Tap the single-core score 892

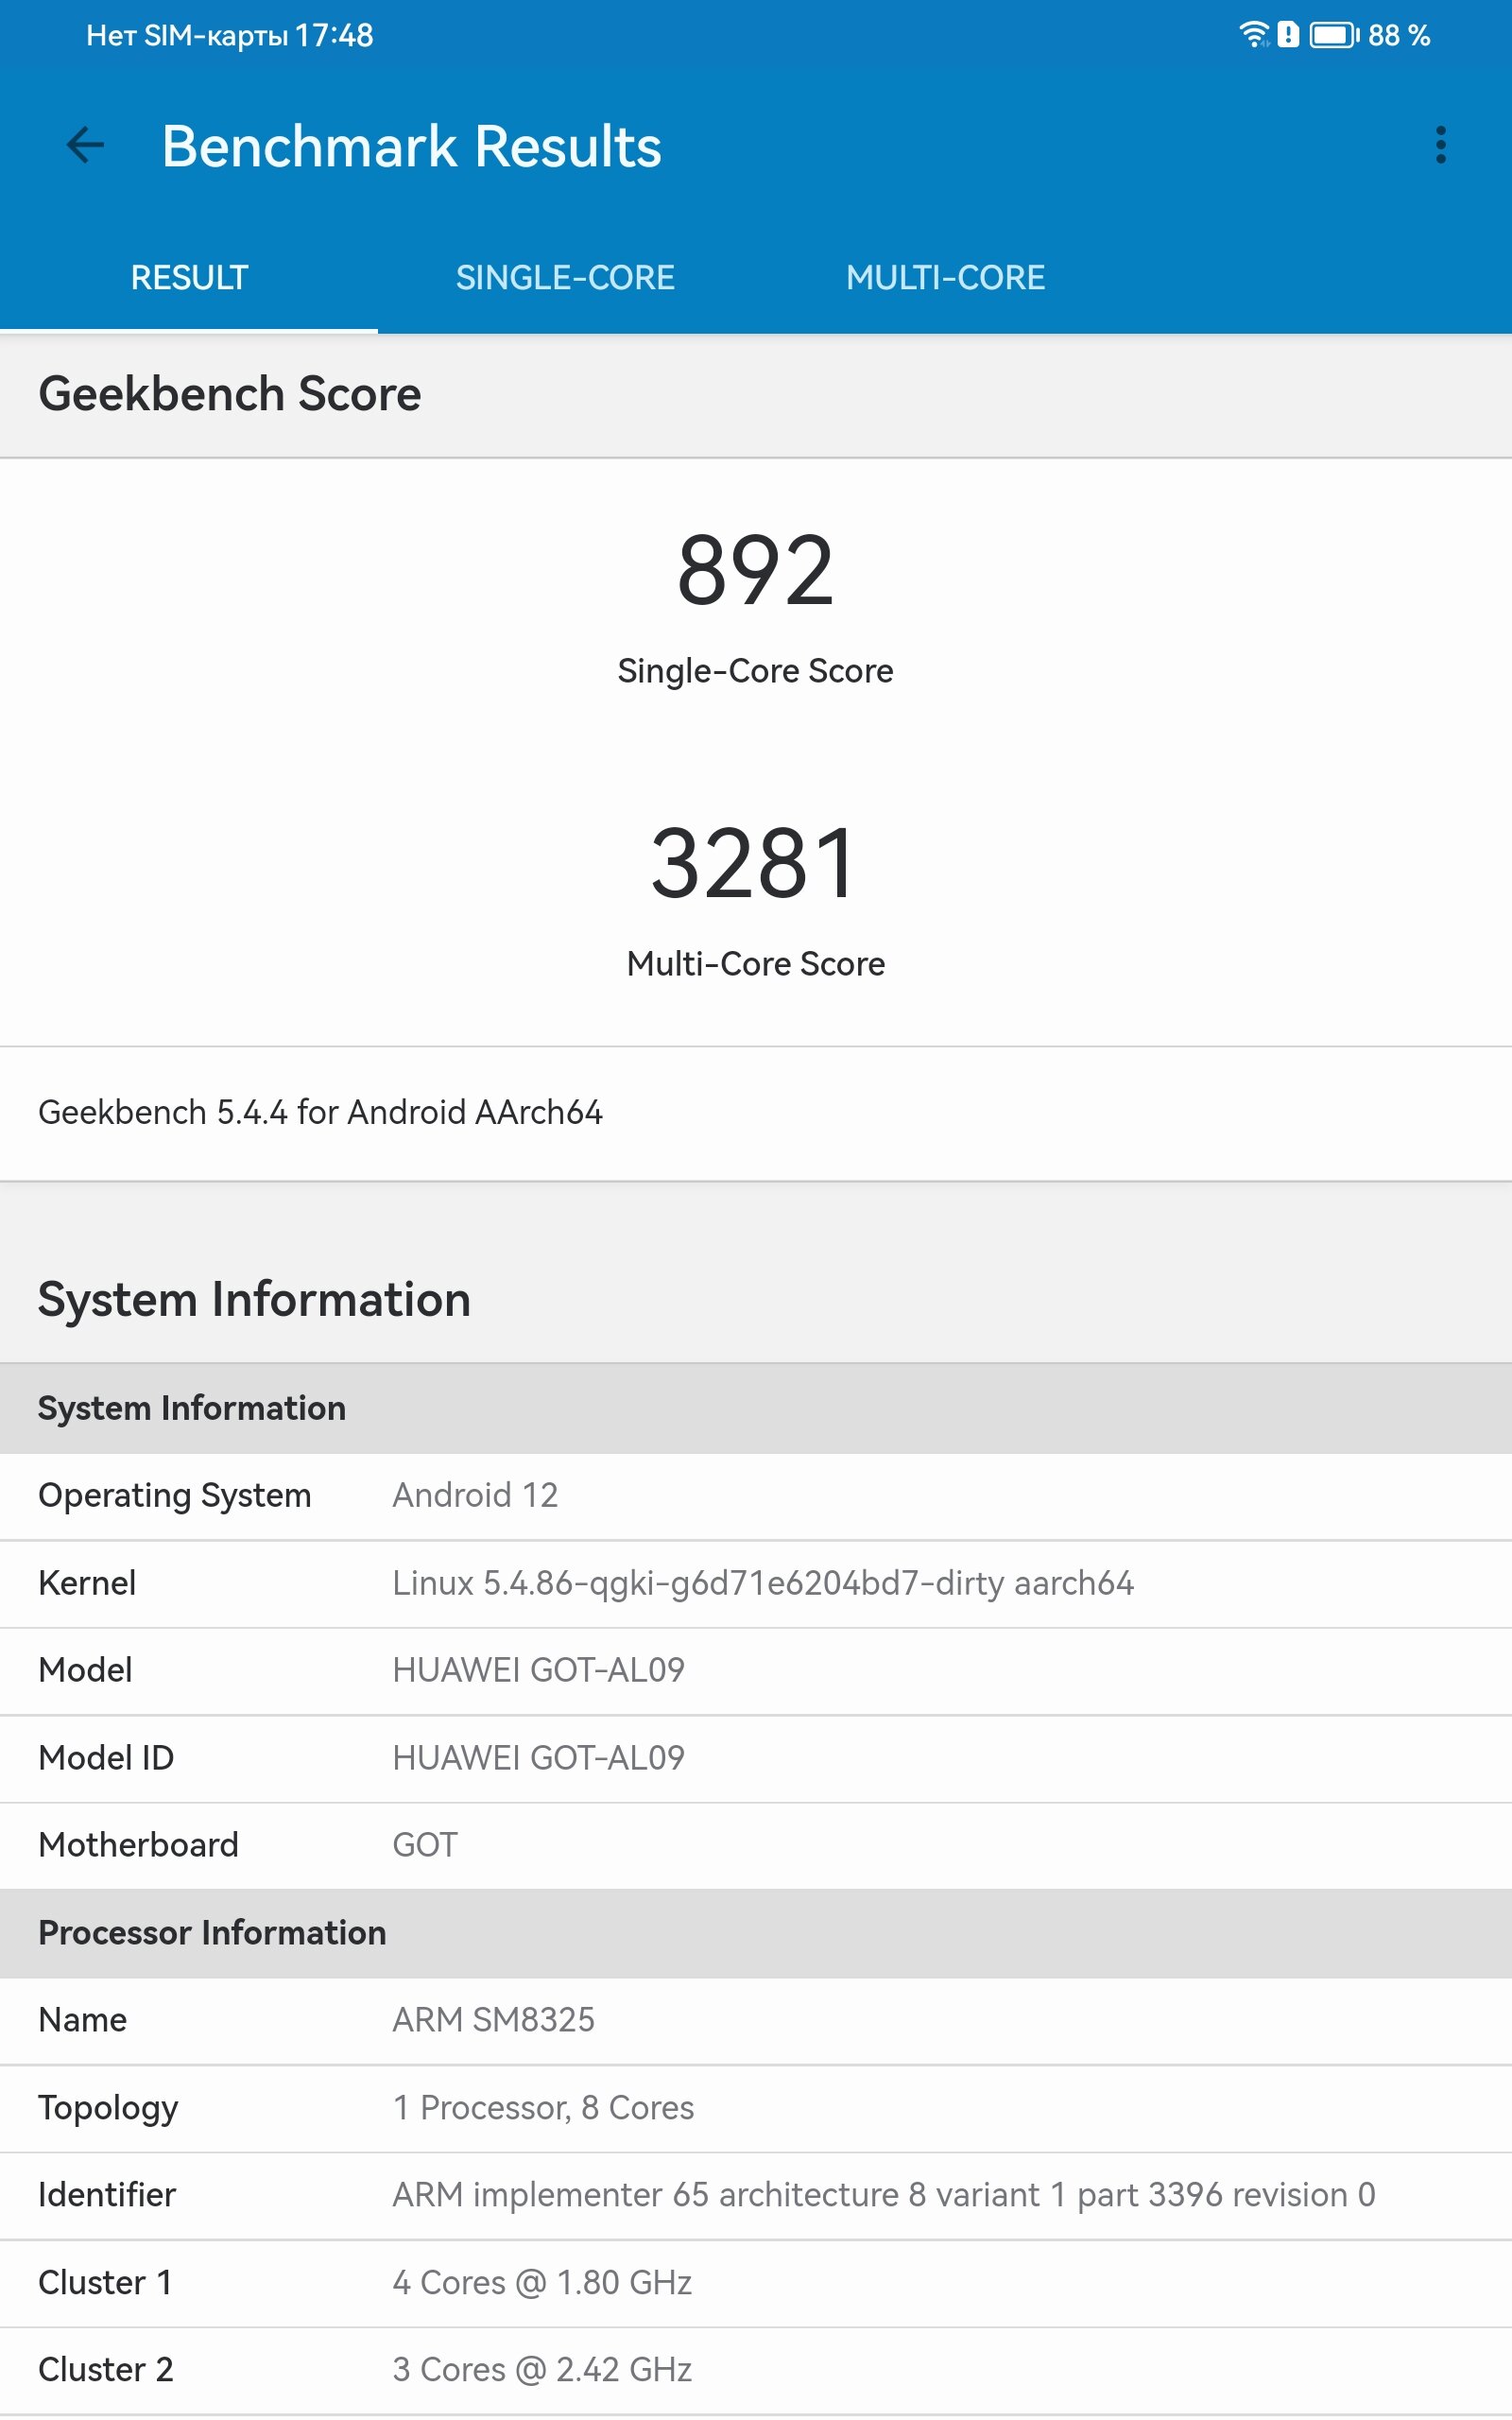point(755,570)
